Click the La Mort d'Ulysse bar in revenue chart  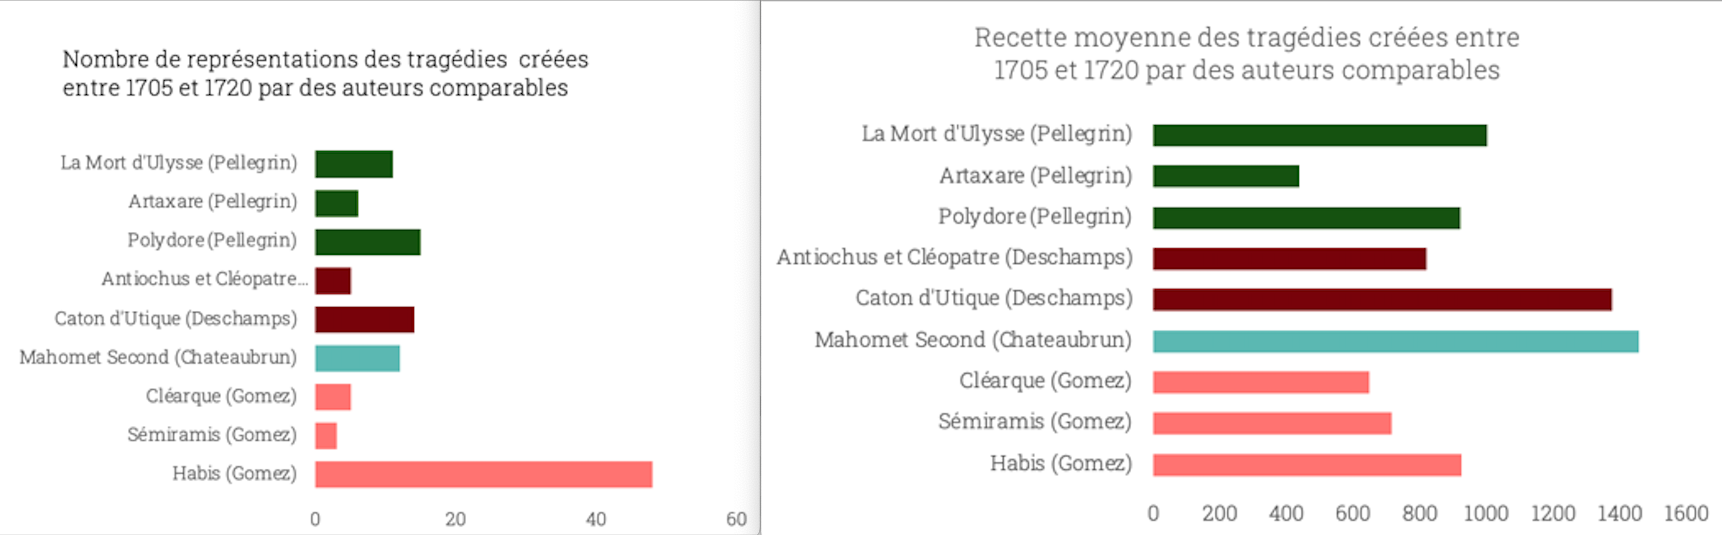[1319, 135]
